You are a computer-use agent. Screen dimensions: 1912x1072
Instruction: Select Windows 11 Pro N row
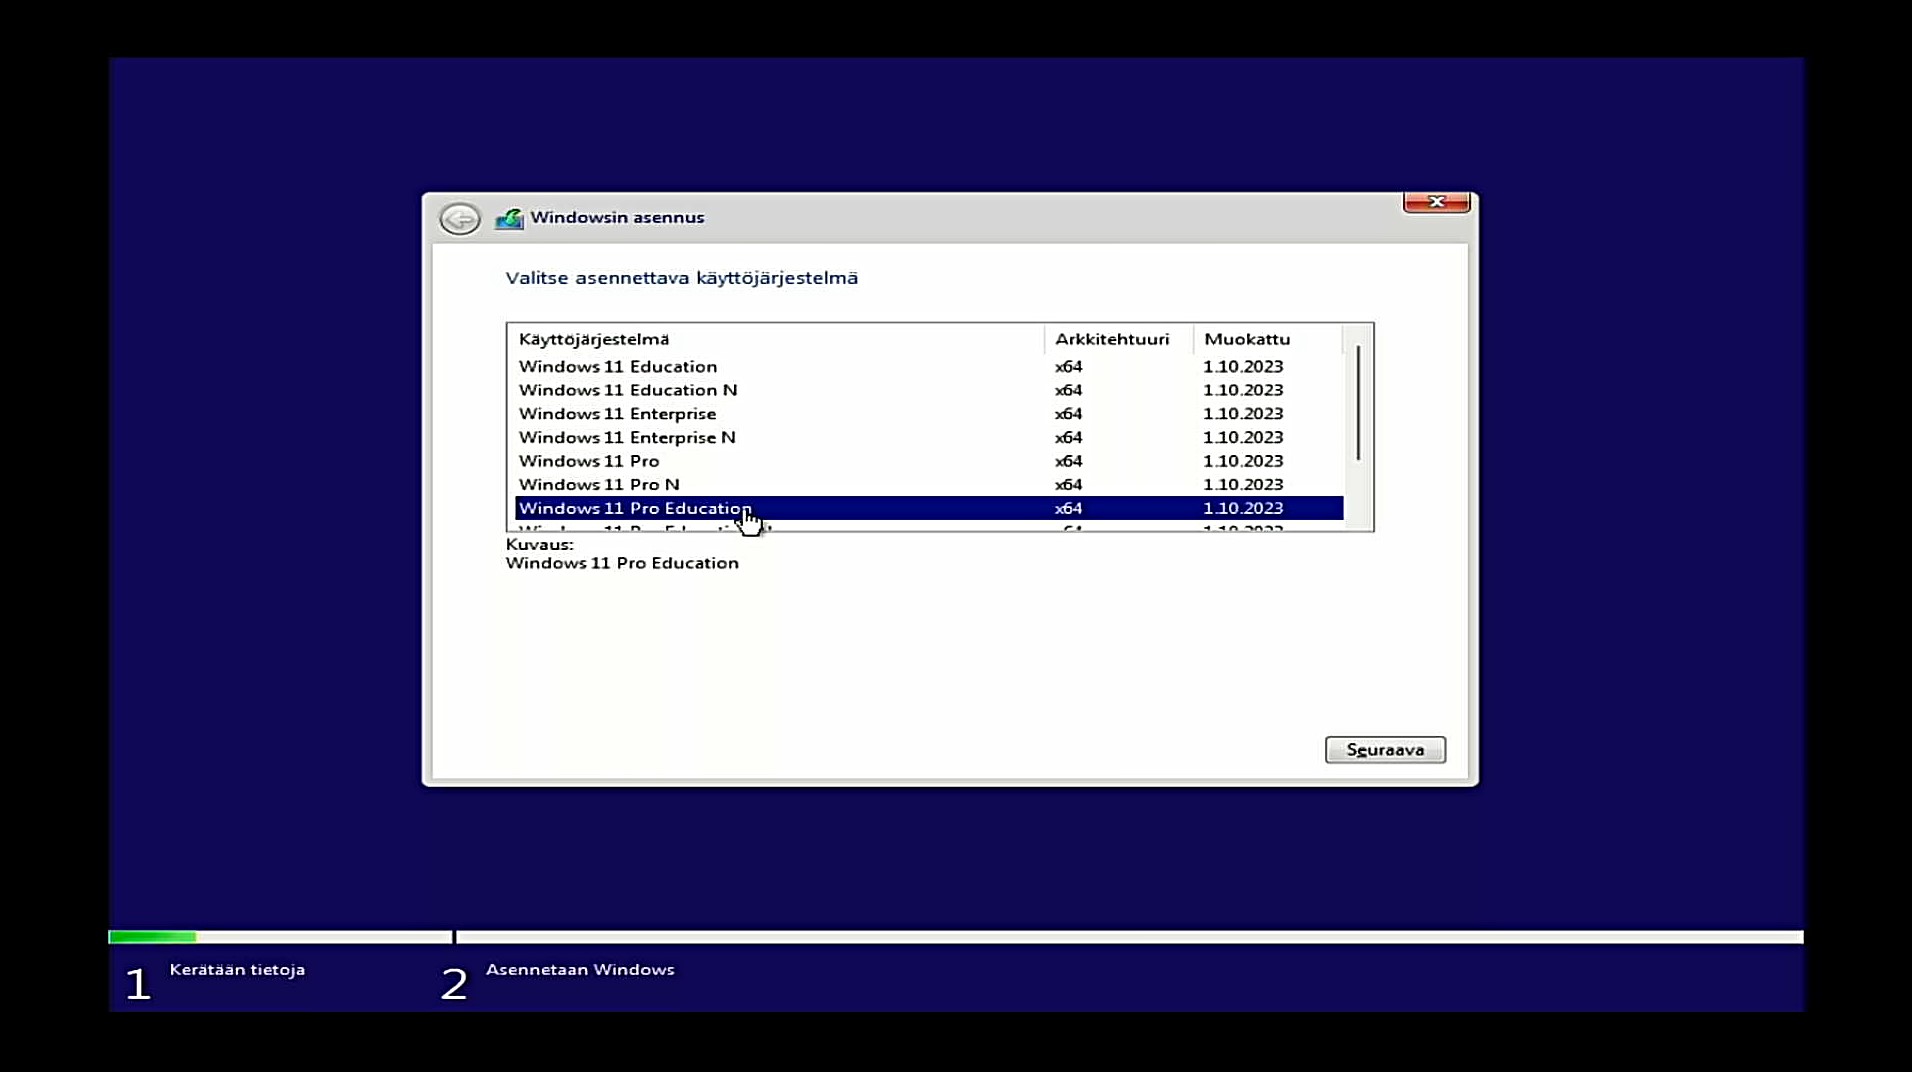click(x=929, y=485)
